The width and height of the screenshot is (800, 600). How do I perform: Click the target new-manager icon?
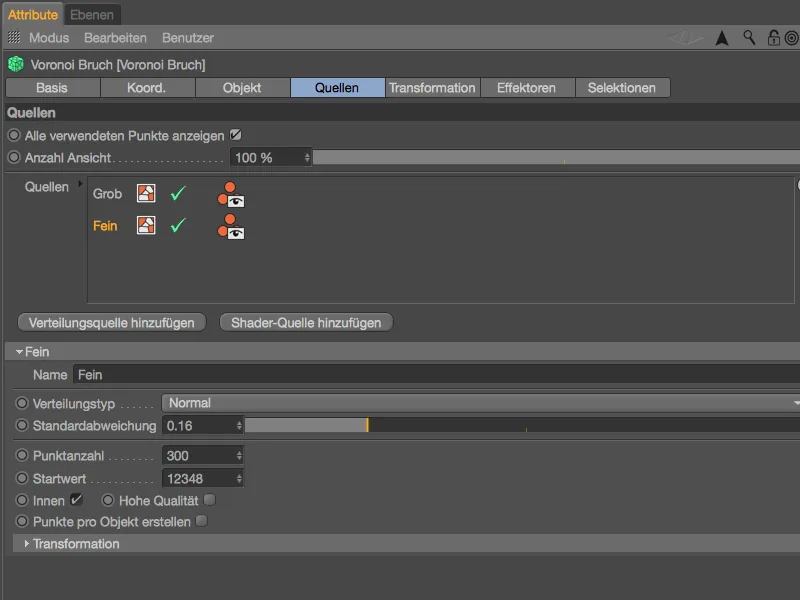[792, 38]
